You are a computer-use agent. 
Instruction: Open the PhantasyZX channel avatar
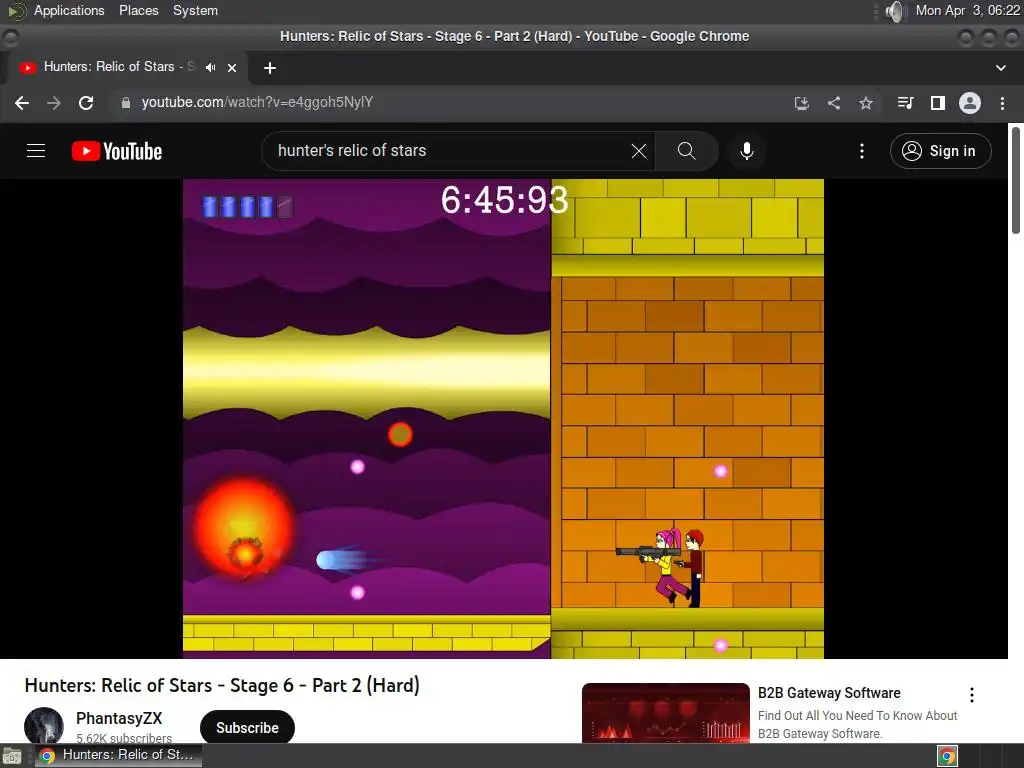click(x=44, y=726)
